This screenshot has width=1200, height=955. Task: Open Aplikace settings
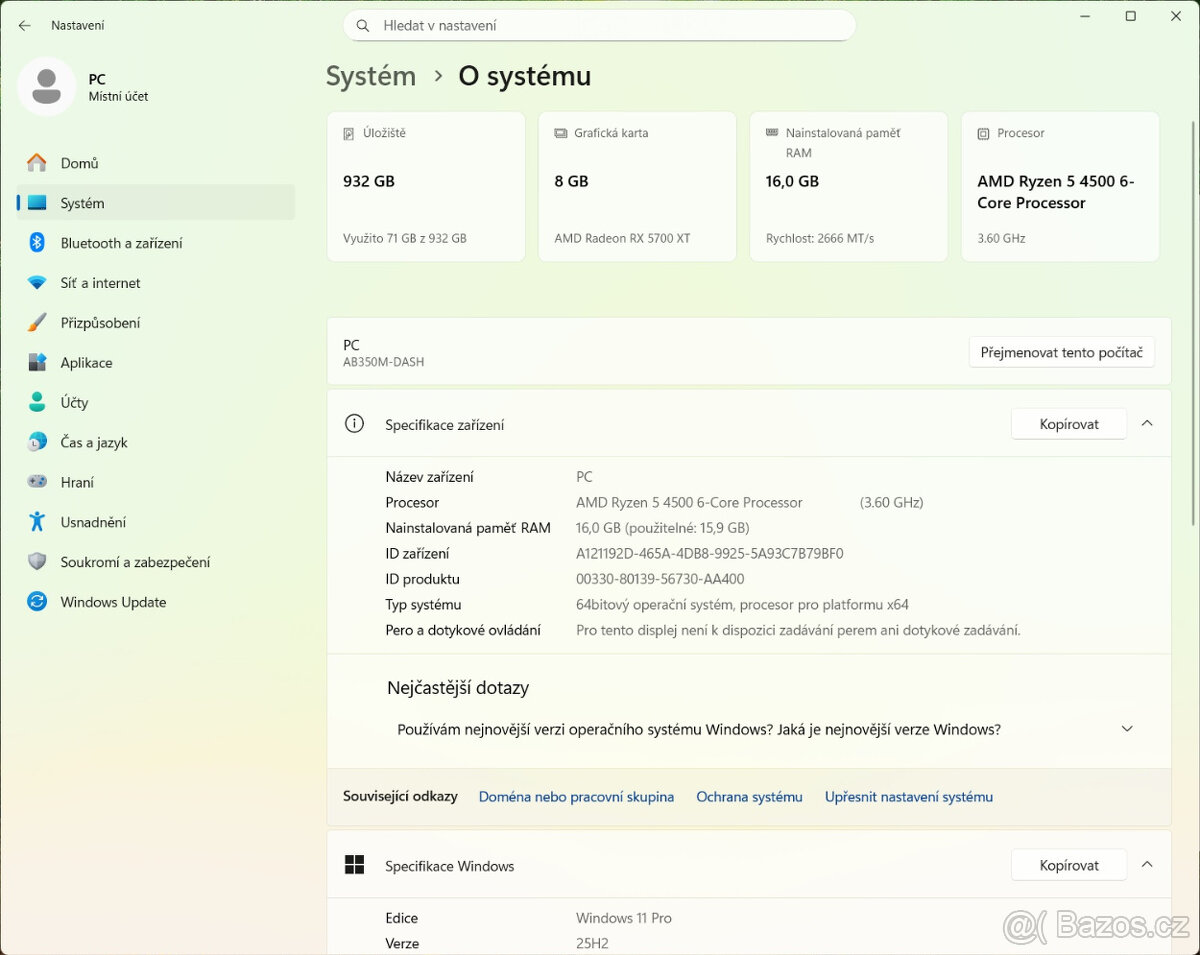pos(86,362)
